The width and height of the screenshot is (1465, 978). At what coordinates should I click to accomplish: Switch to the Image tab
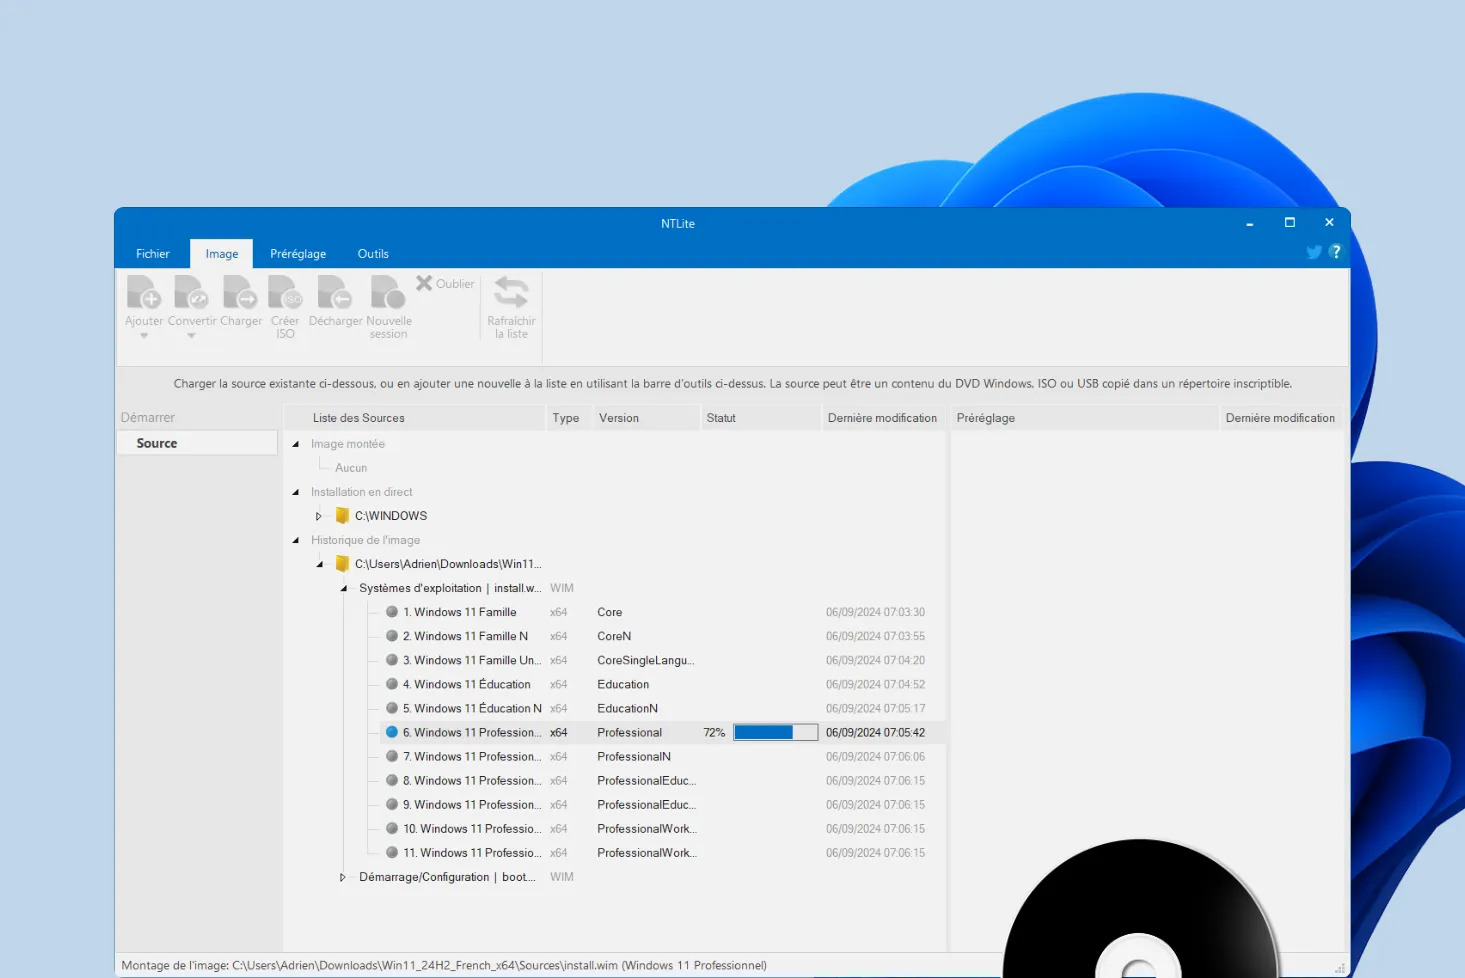(x=222, y=254)
